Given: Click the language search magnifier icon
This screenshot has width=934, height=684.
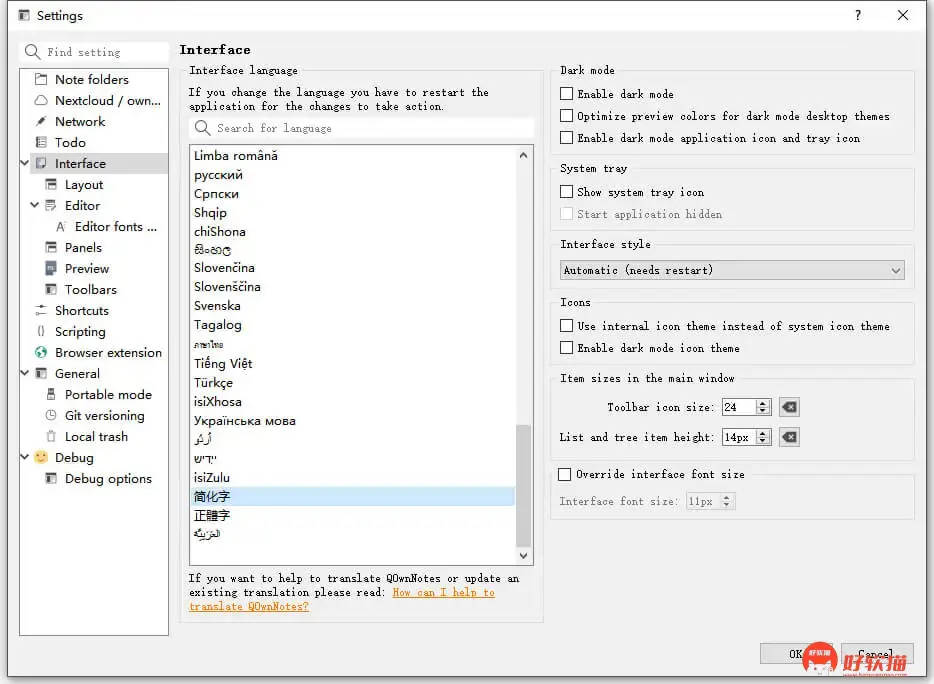Looking at the screenshot, I should [203, 128].
